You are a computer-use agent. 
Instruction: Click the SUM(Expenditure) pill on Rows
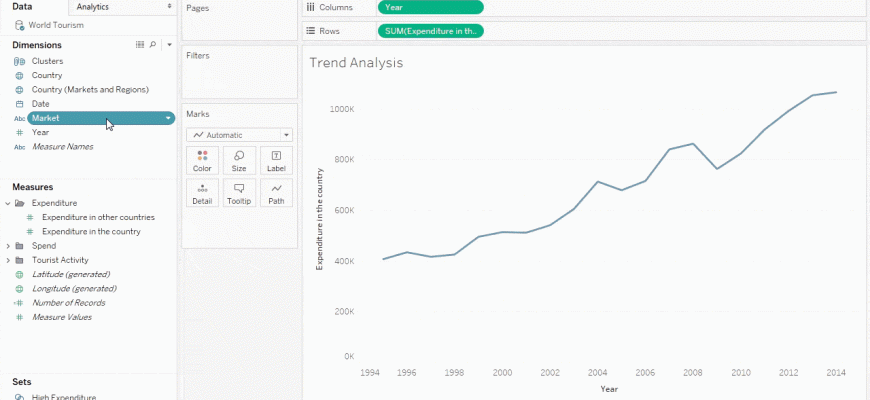click(430, 31)
